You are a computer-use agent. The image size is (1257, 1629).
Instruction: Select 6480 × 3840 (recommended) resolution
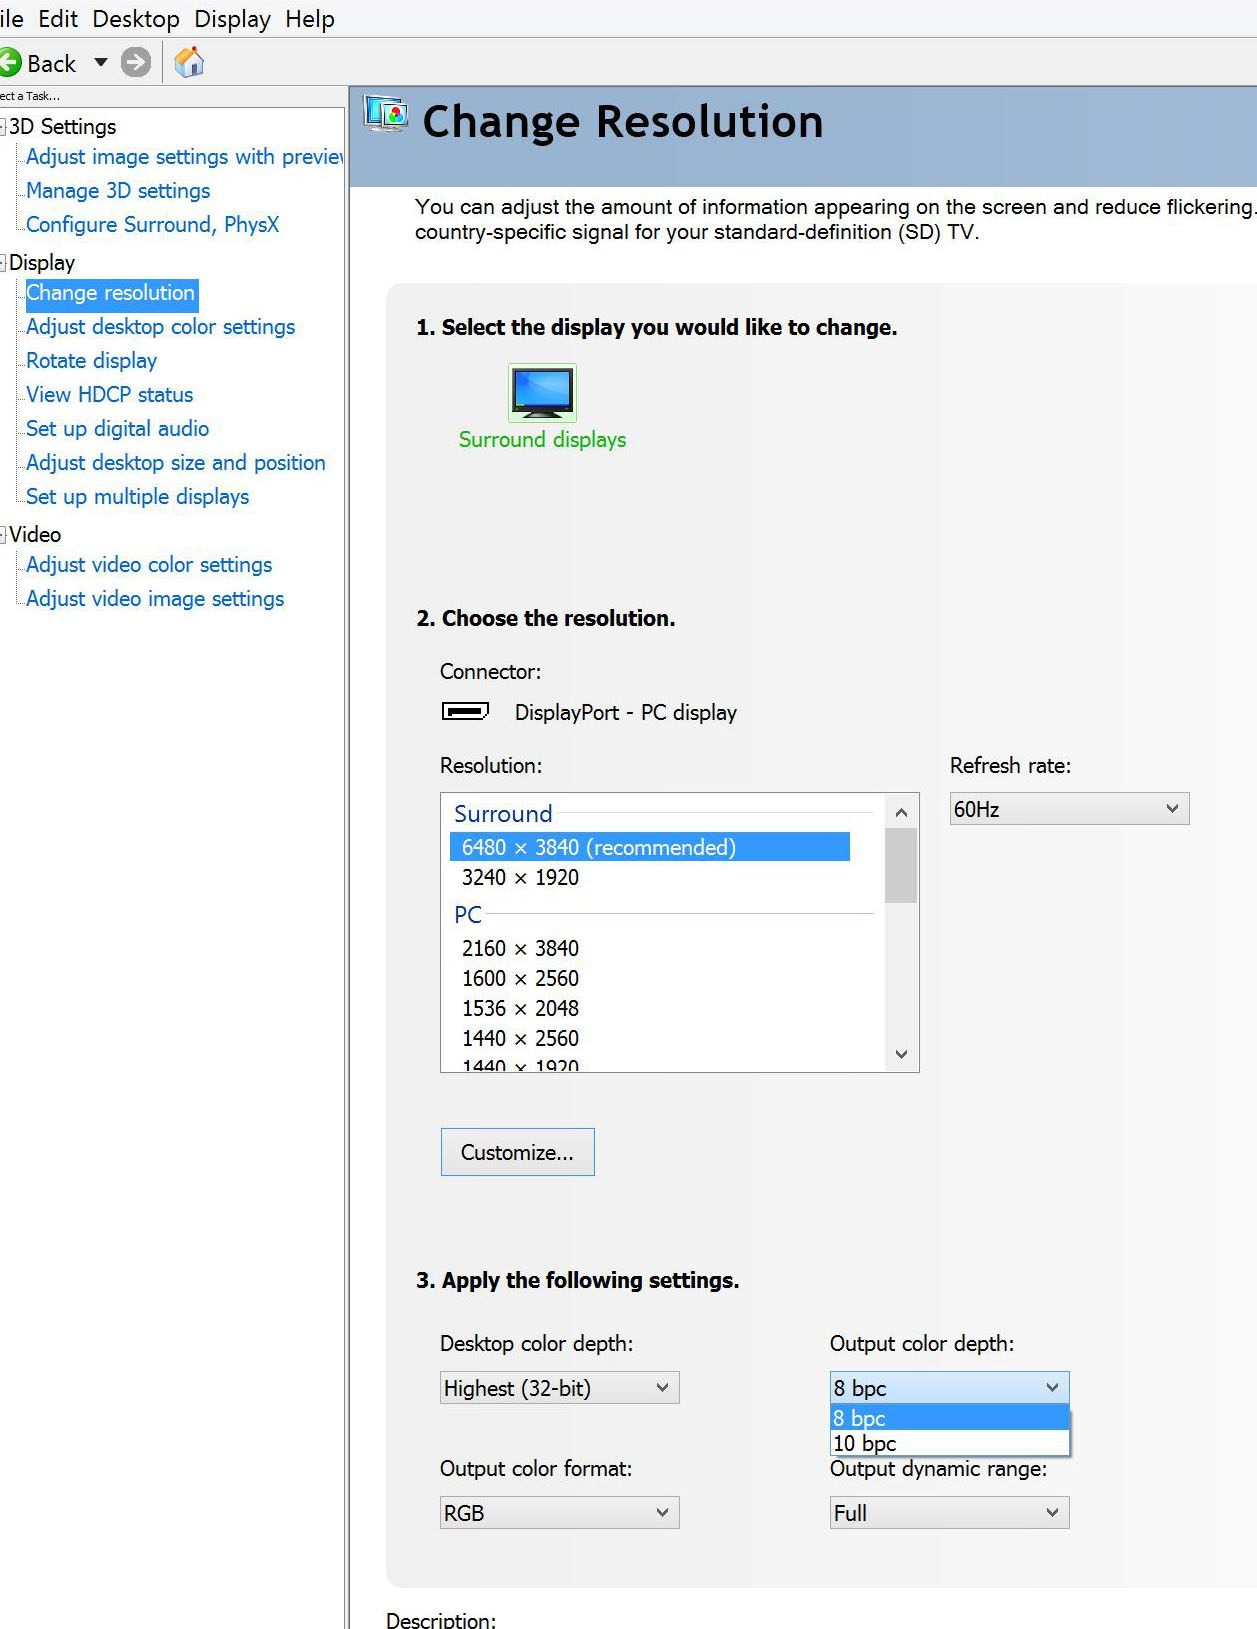pyautogui.click(x=650, y=847)
